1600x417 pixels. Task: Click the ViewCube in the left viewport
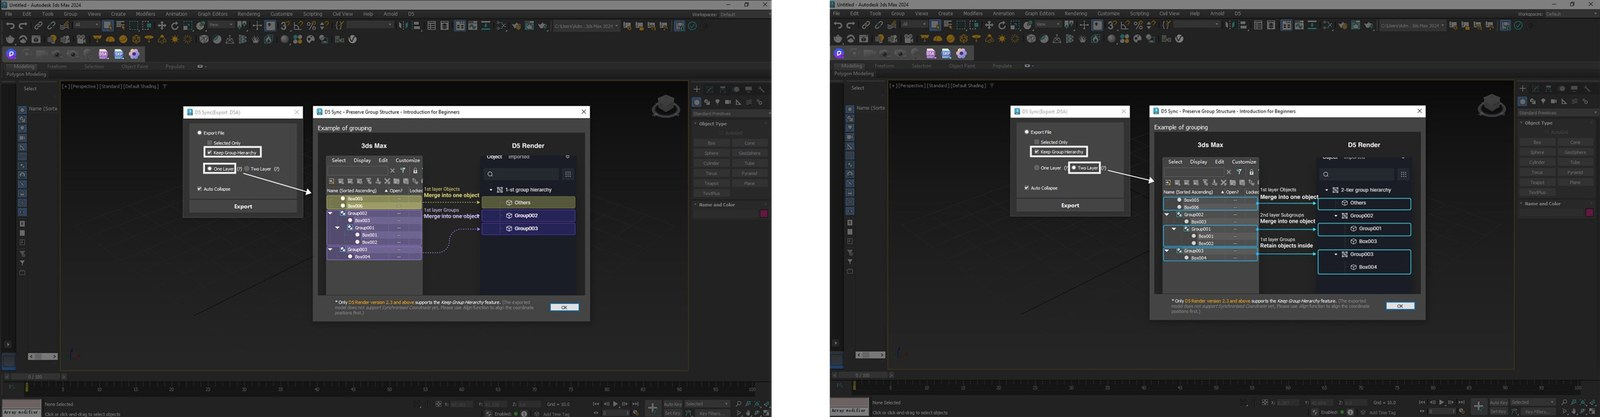click(x=664, y=104)
